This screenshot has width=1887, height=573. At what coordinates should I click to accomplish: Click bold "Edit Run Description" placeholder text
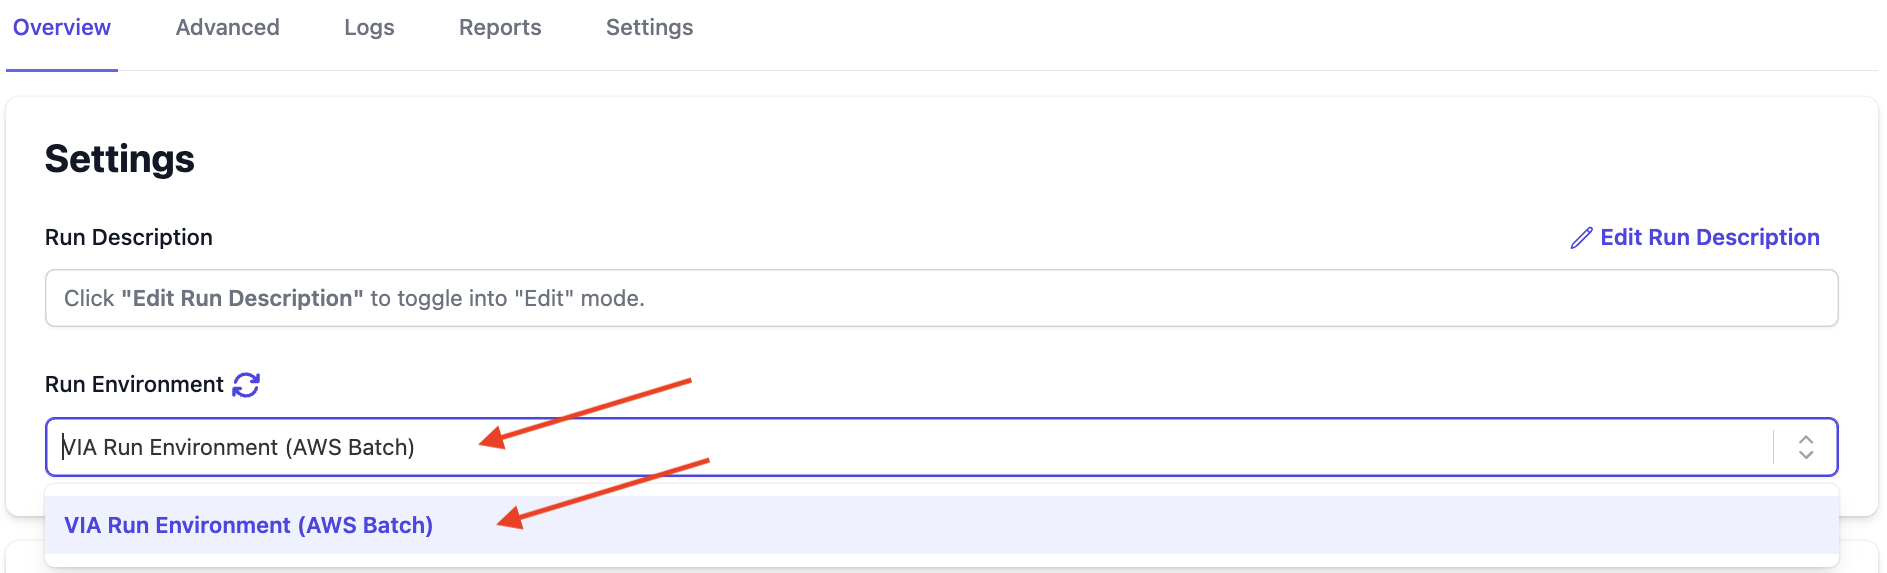tap(242, 299)
